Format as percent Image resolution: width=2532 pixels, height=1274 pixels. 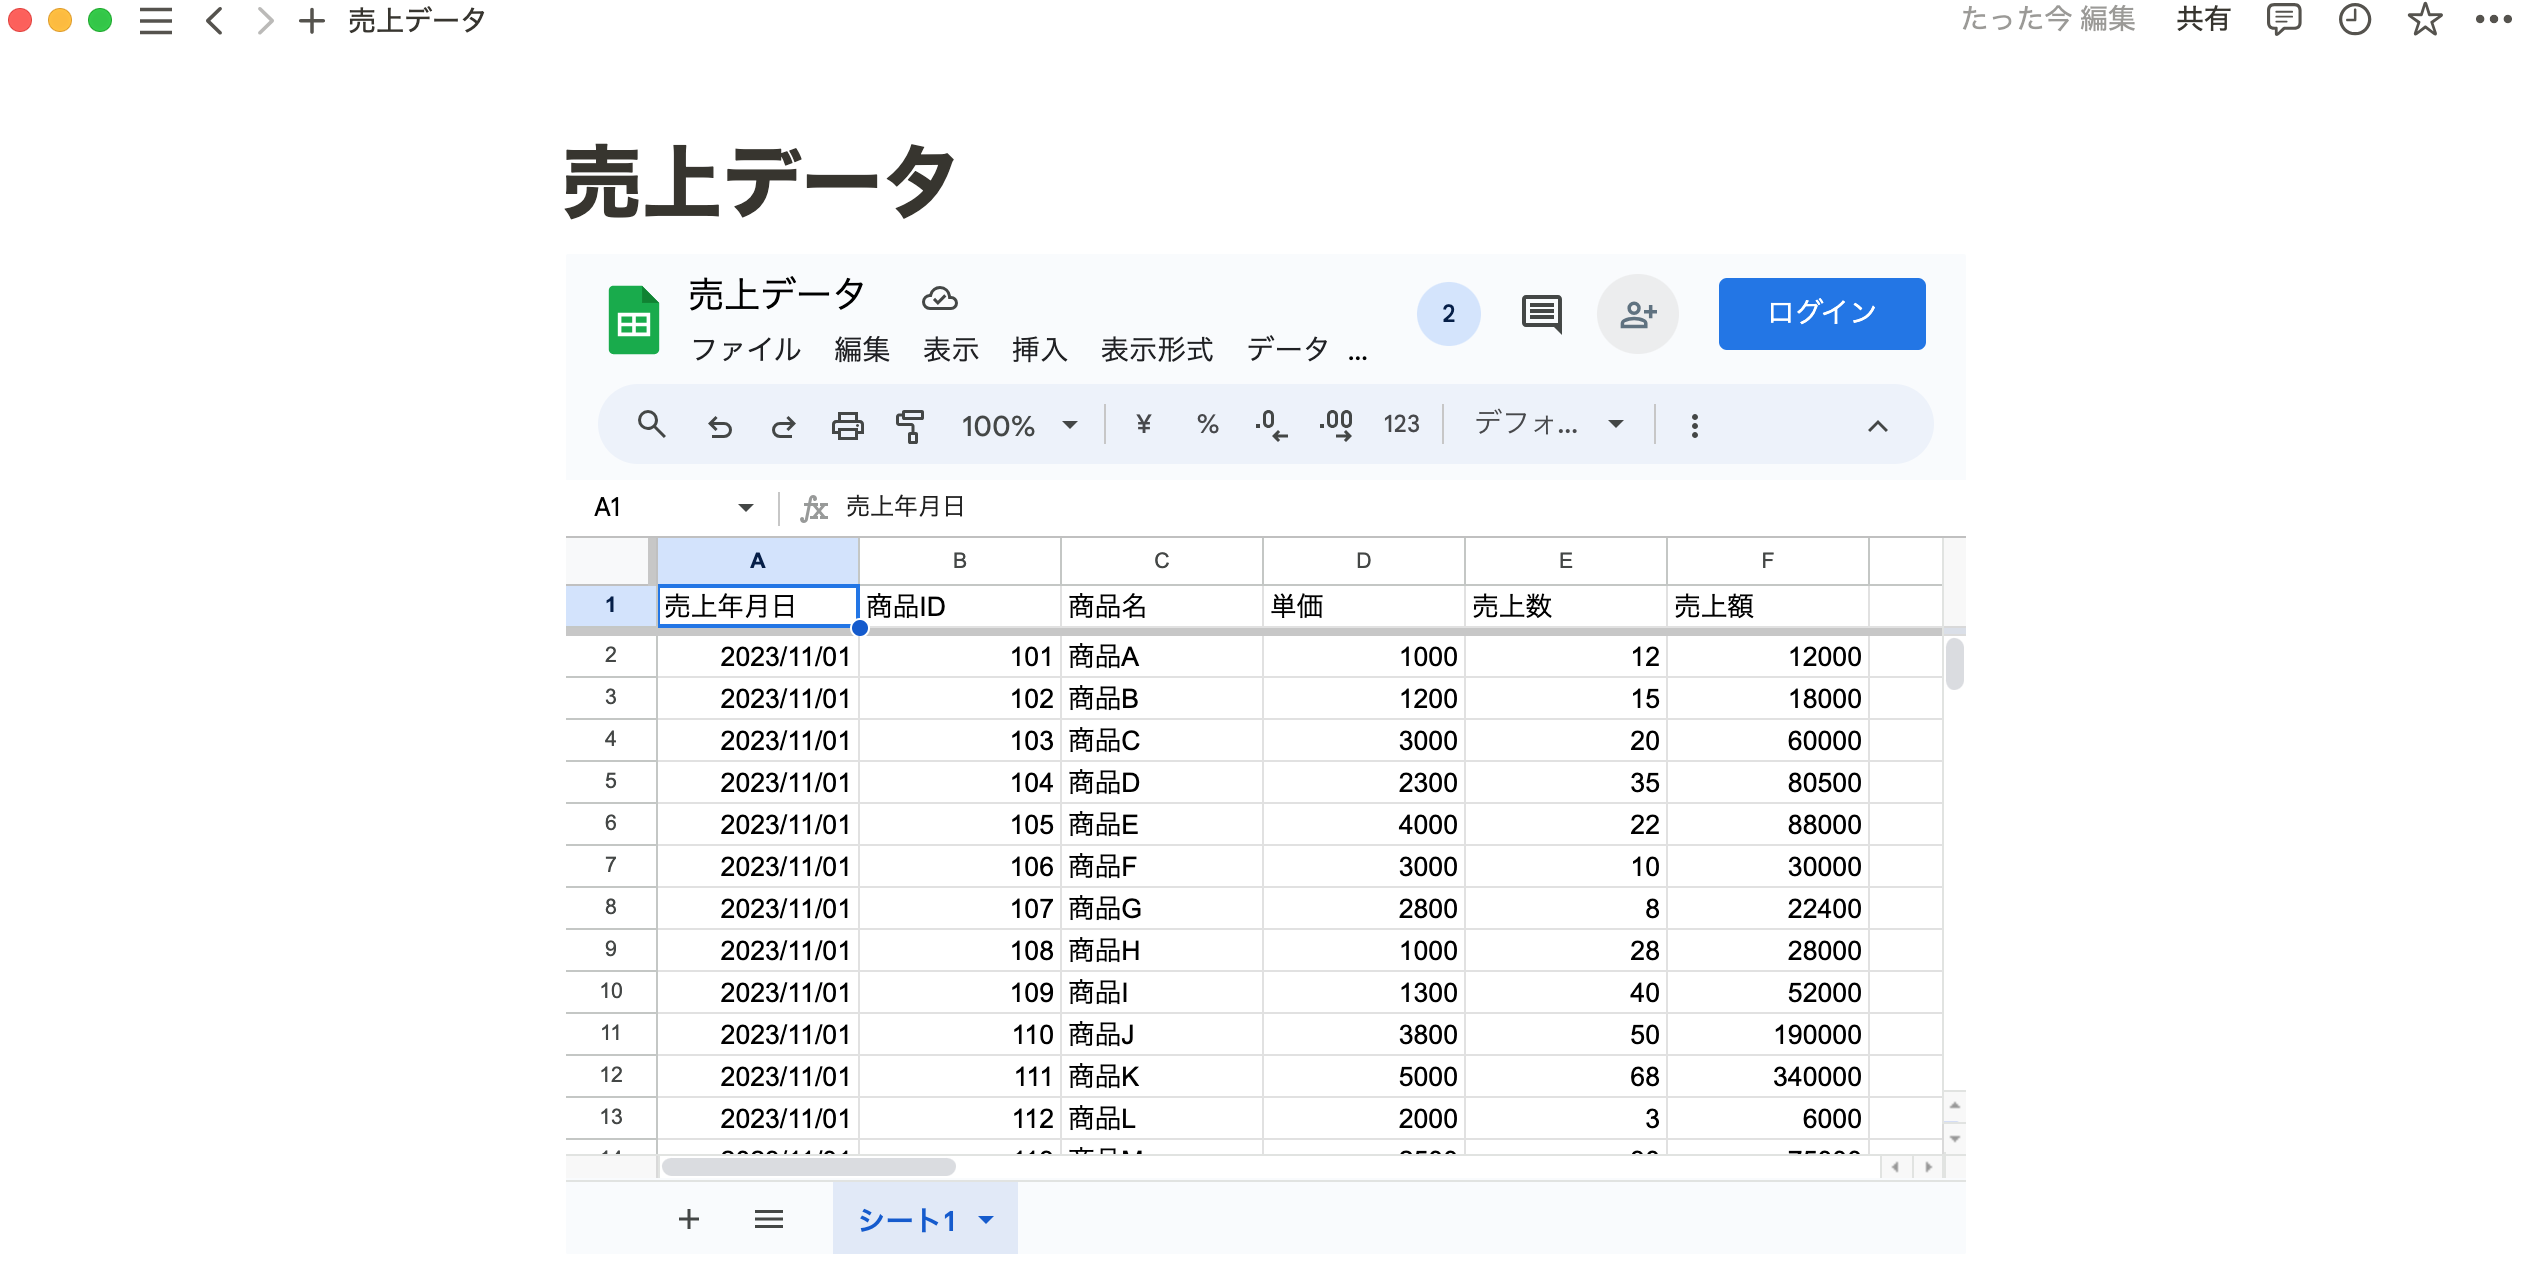point(1208,425)
